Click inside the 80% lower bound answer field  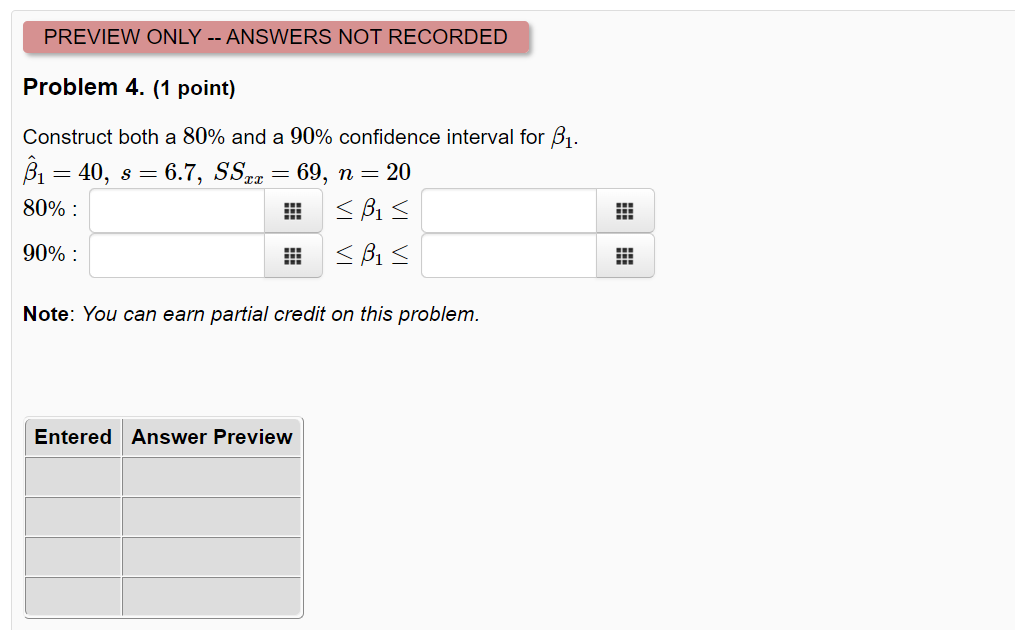click(x=175, y=210)
